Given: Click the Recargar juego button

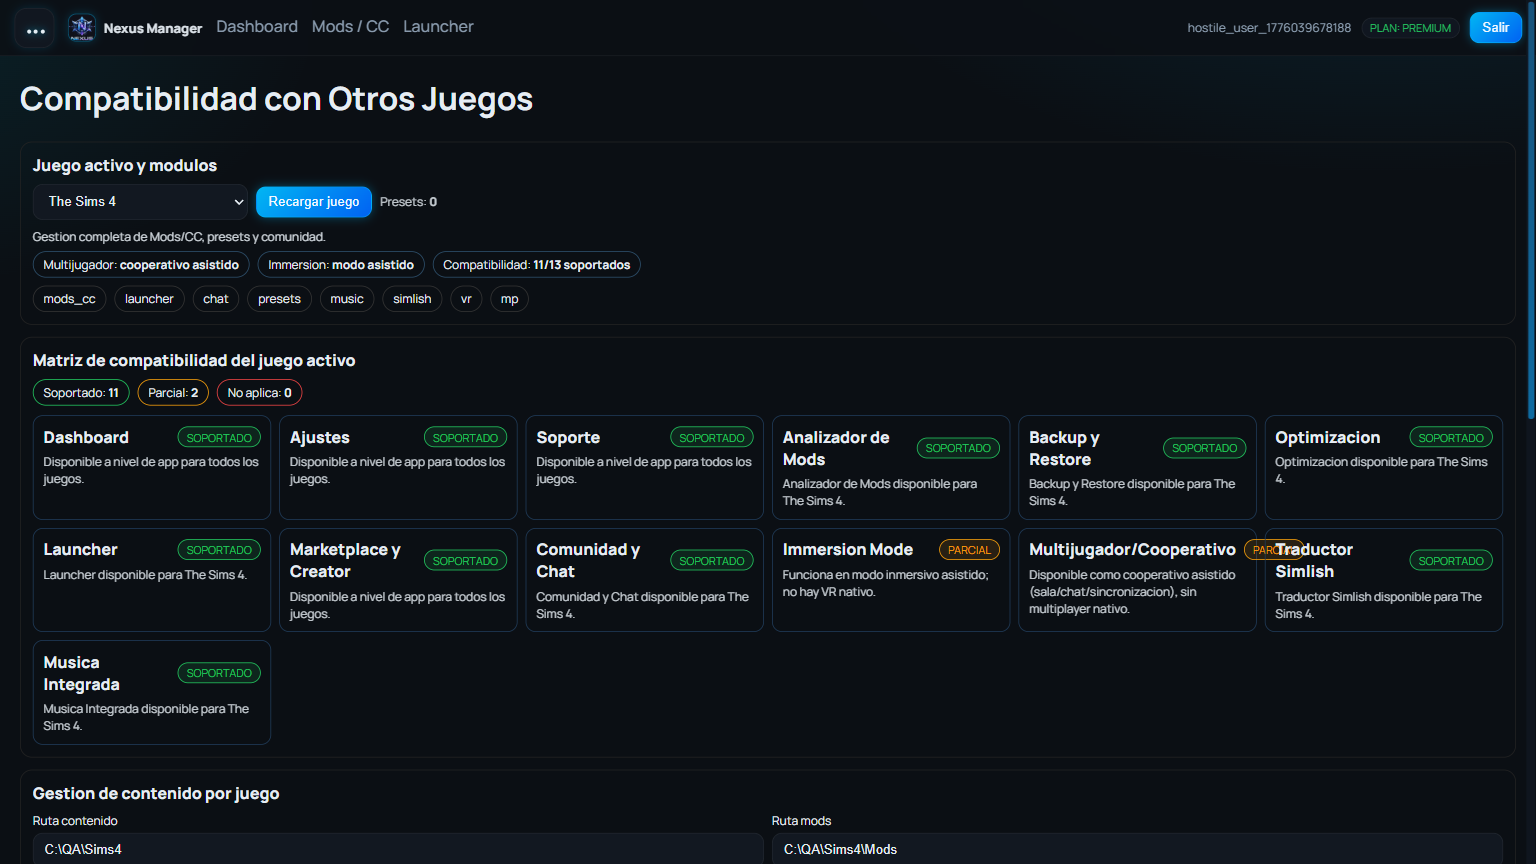Looking at the screenshot, I should pyautogui.click(x=314, y=202).
